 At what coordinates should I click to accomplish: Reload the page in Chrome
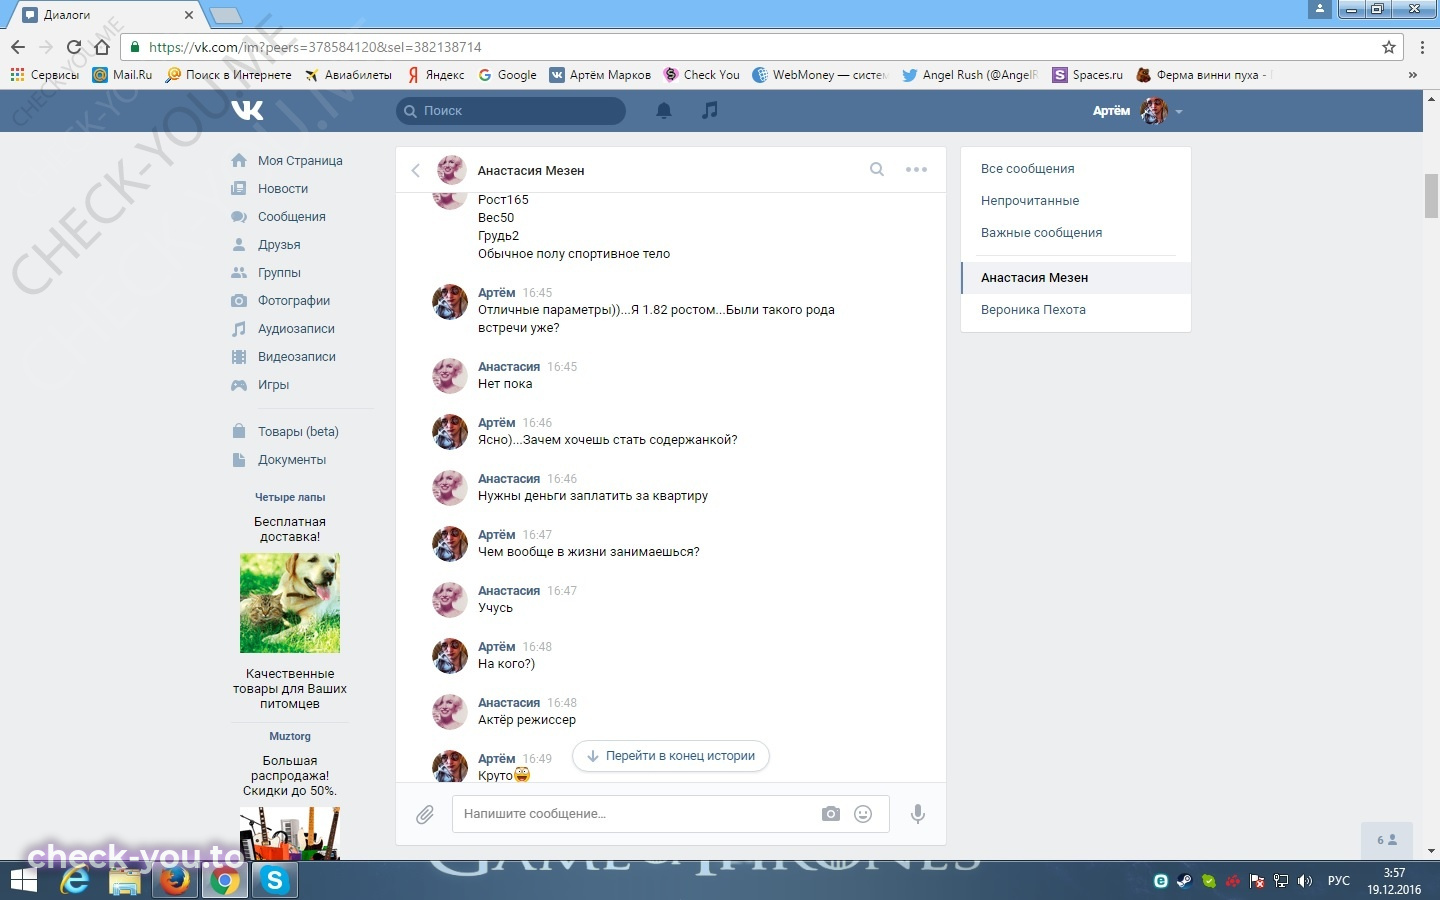coord(73,47)
